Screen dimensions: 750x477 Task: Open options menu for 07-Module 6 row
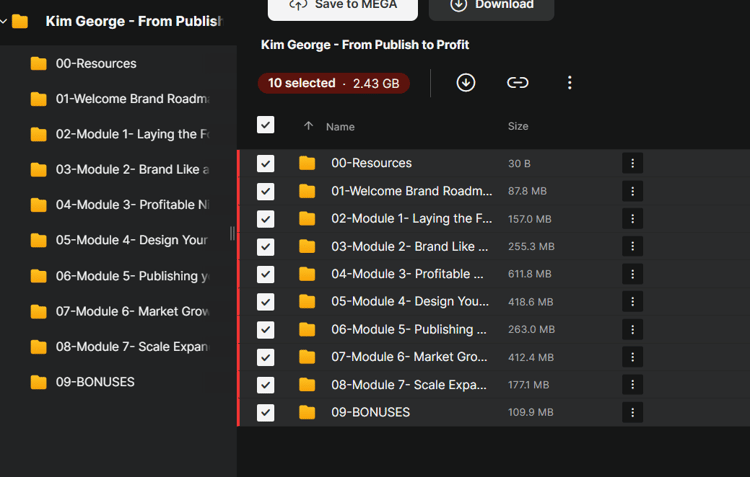coord(632,357)
